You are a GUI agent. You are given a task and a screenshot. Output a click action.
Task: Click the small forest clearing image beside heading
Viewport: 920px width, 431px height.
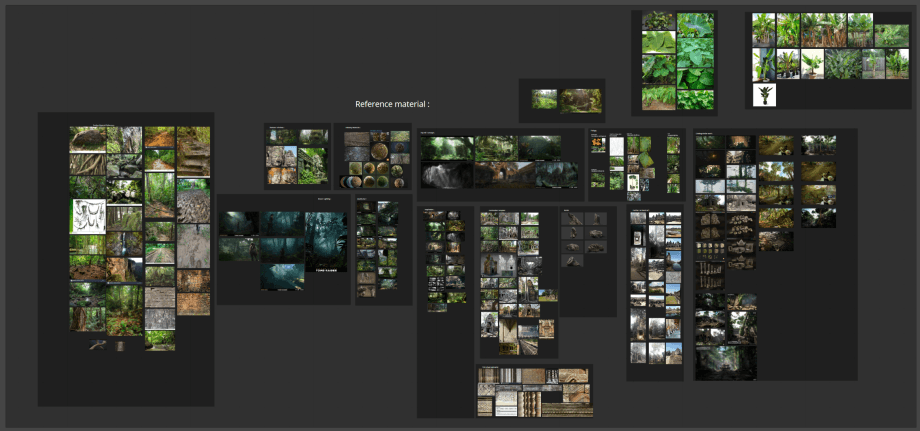click(x=544, y=99)
